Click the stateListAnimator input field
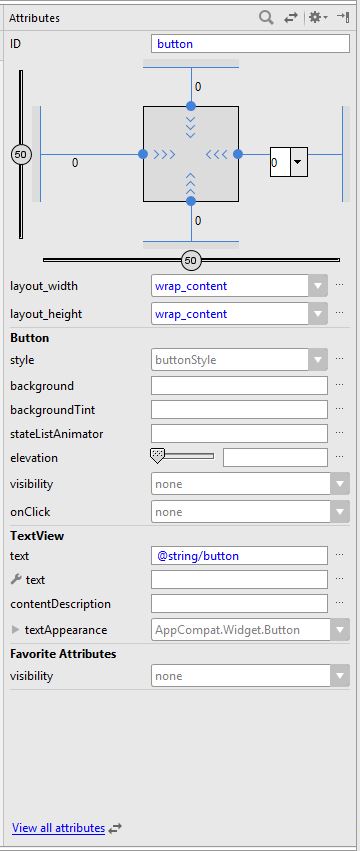The image size is (360, 851). pyautogui.click(x=239, y=434)
